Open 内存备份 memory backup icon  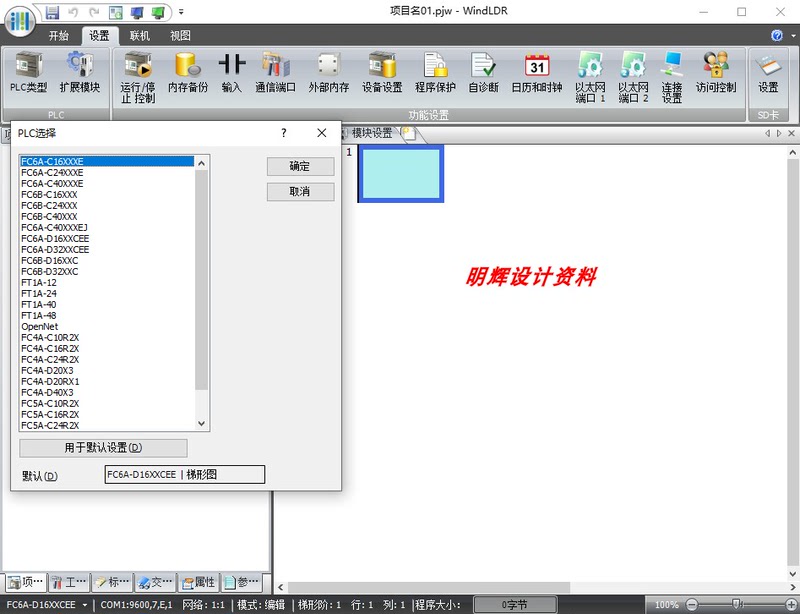(x=188, y=72)
